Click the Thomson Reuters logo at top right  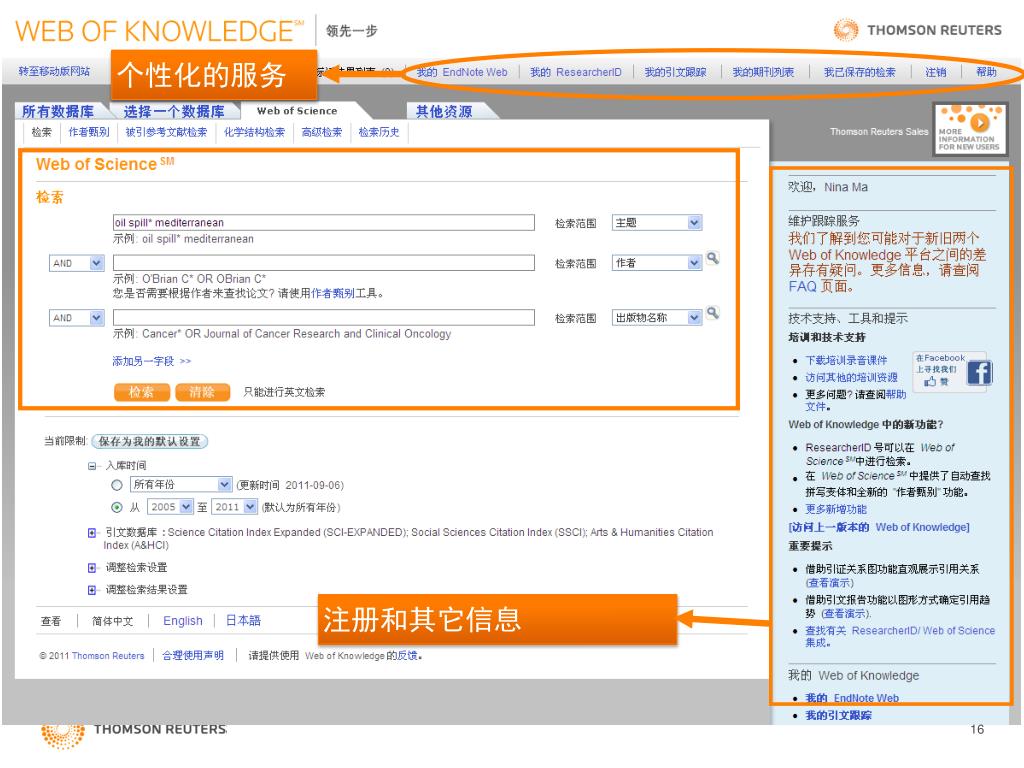[918, 30]
